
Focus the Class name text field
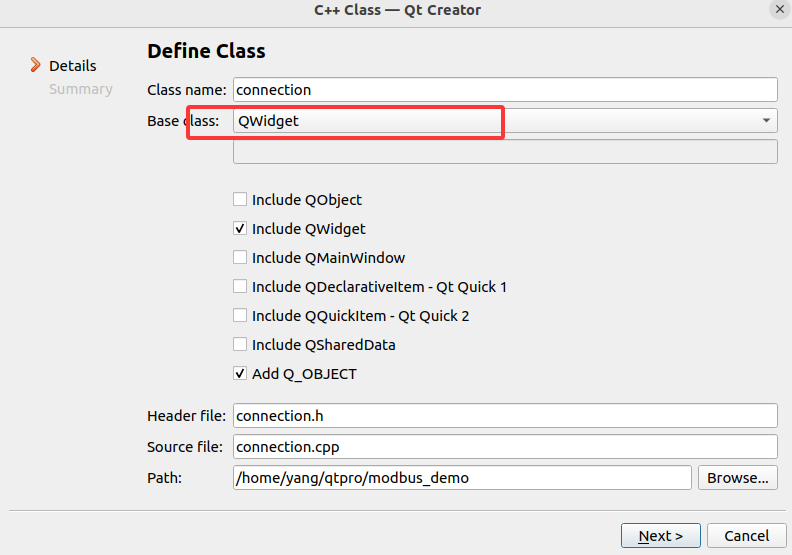(505, 90)
